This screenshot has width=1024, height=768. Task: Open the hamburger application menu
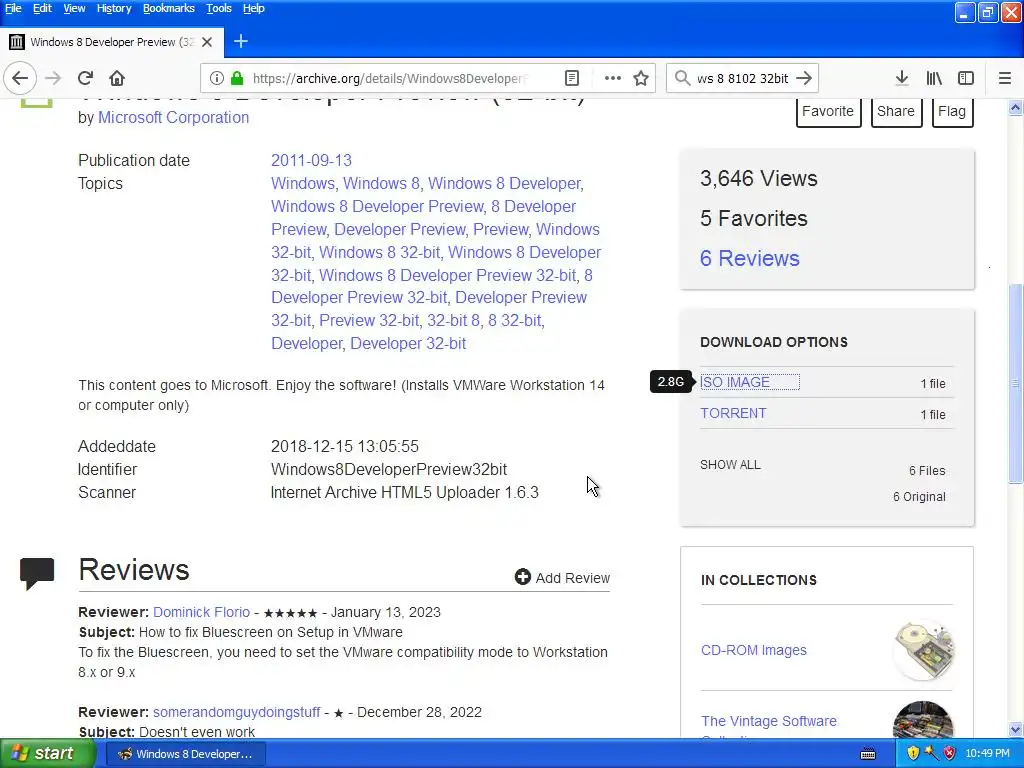point(1005,78)
